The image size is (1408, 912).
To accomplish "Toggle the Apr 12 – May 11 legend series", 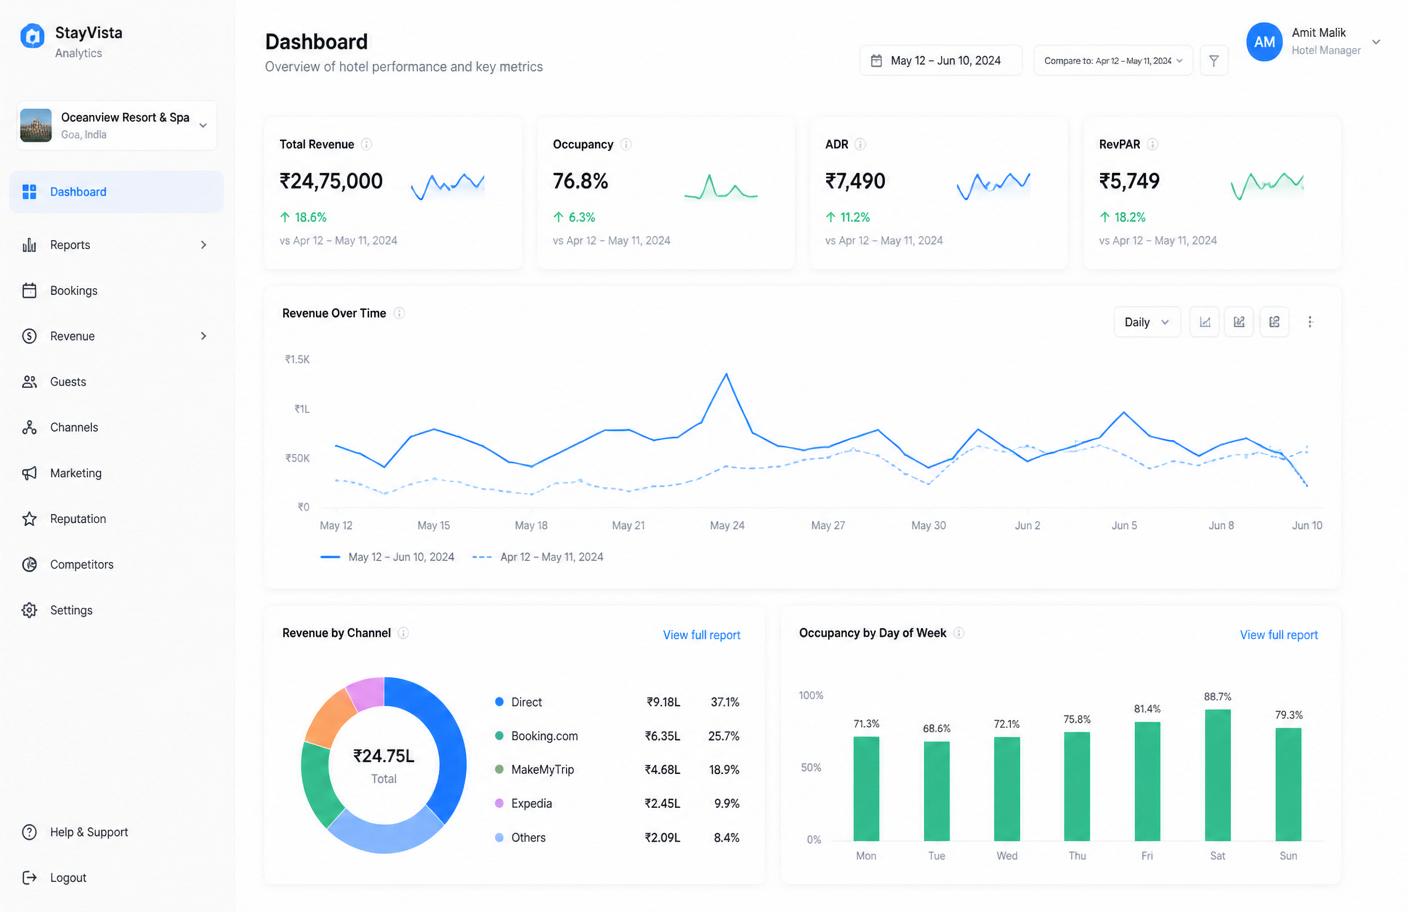I will pos(538,557).
